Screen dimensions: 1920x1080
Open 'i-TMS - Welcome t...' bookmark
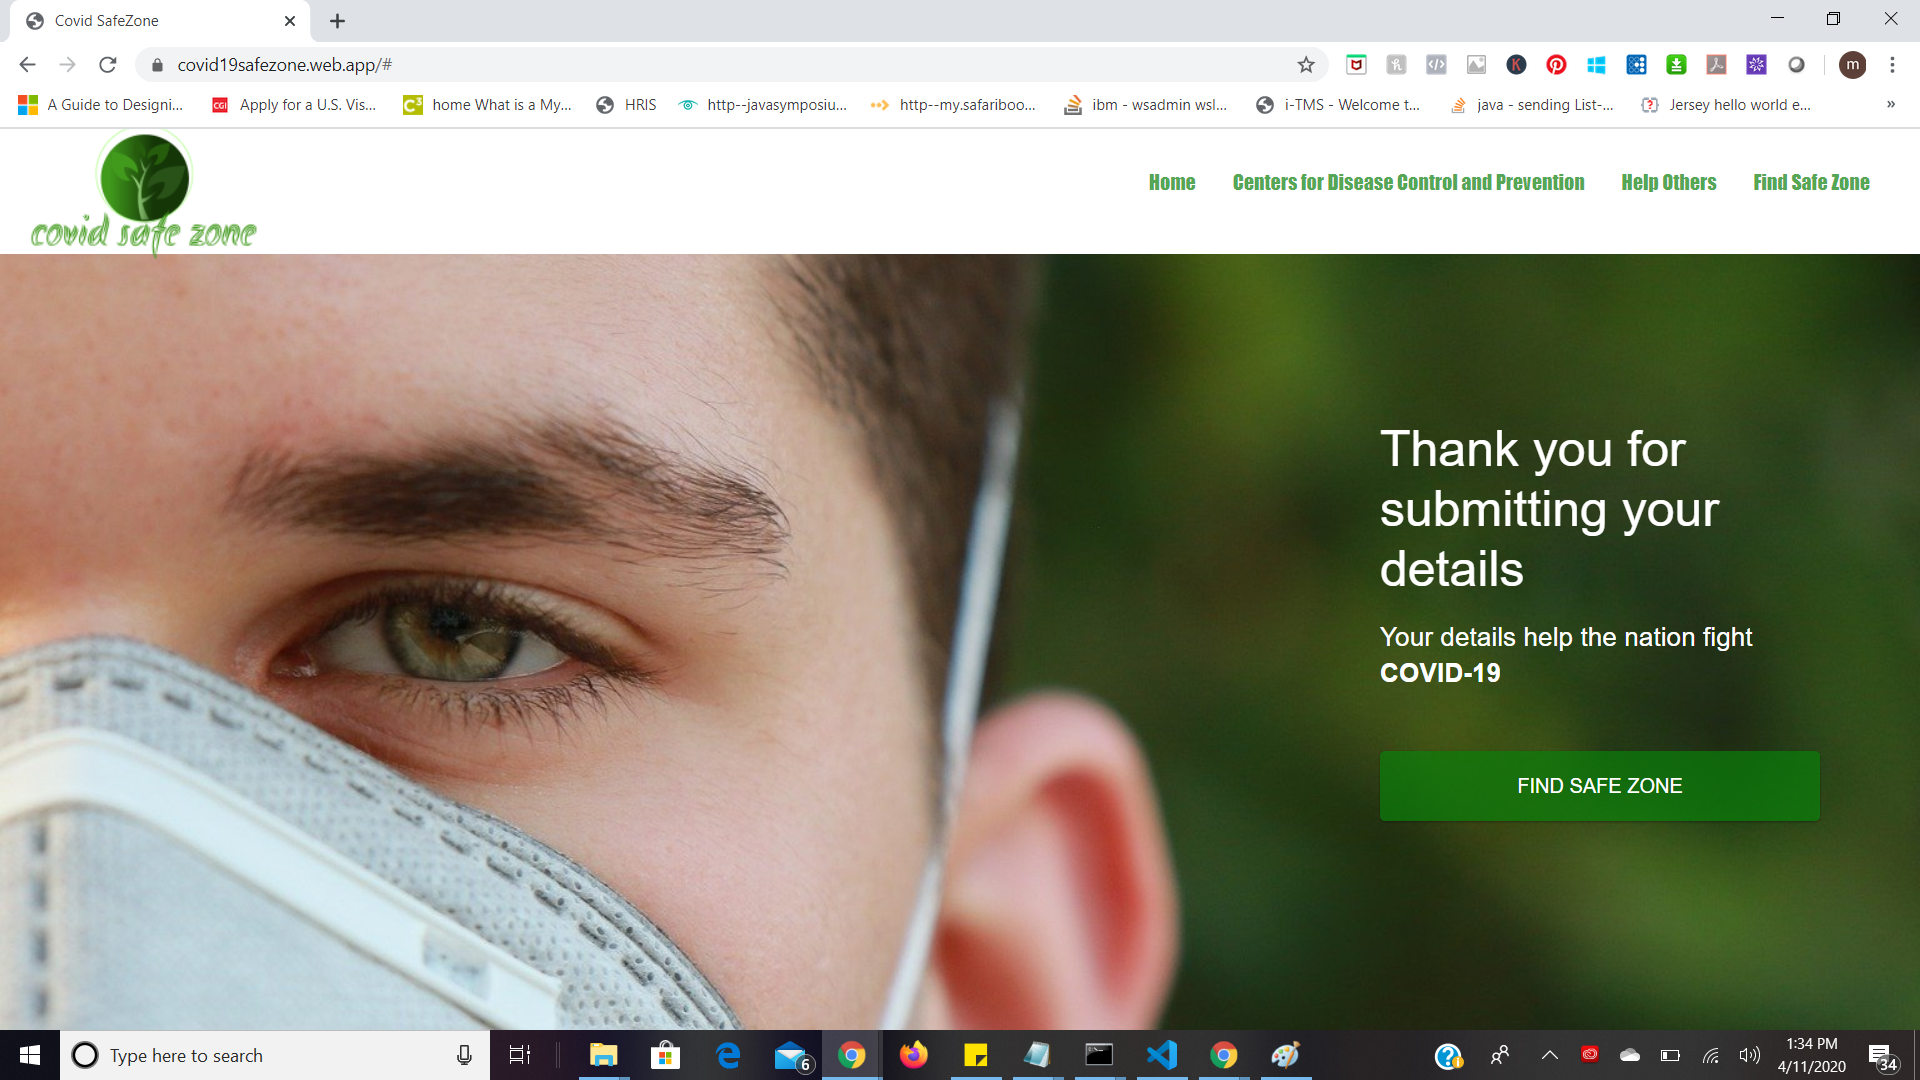(x=1338, y=105)
